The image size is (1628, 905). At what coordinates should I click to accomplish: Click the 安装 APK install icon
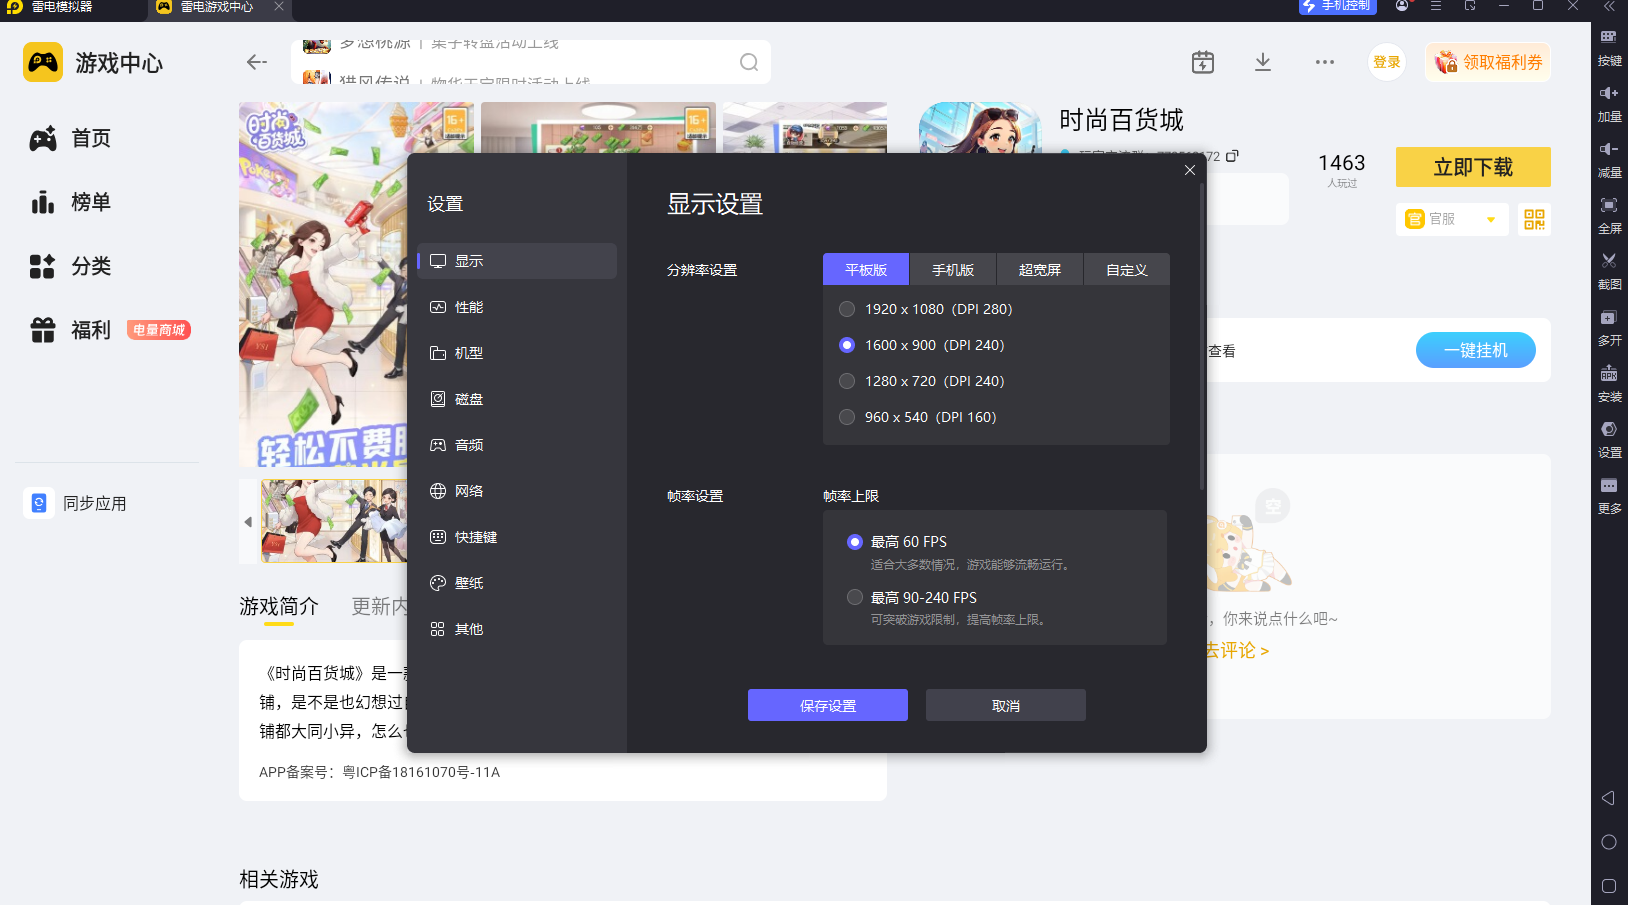pyautogui.click(x=1609, y=382)
